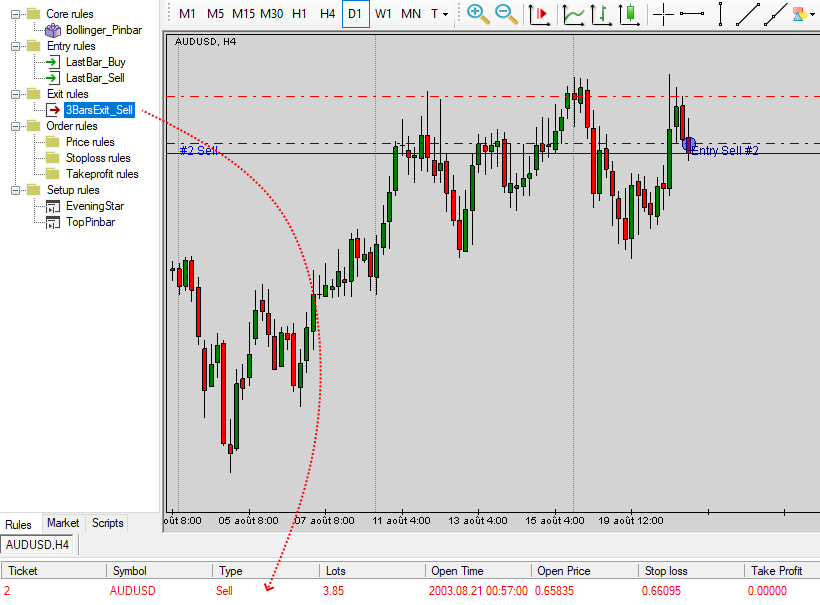820x605 pixels.
Task: Click the chart auto-scroll icon
Action: coord(538,14)
